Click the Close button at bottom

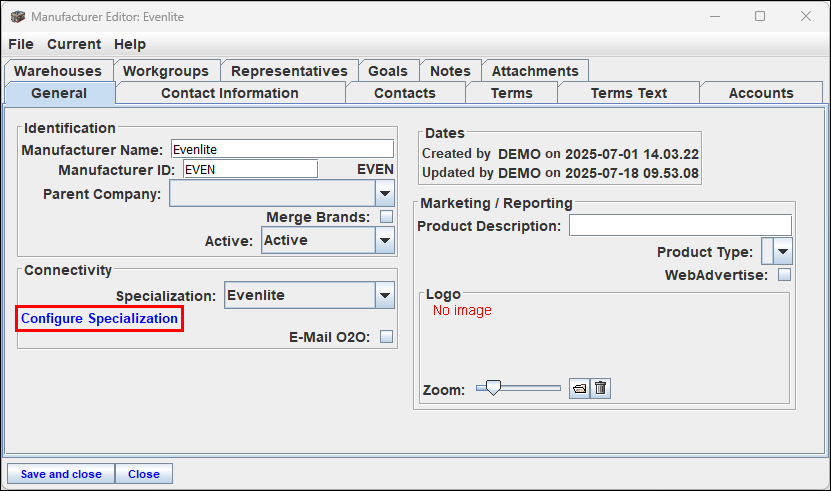144,474
